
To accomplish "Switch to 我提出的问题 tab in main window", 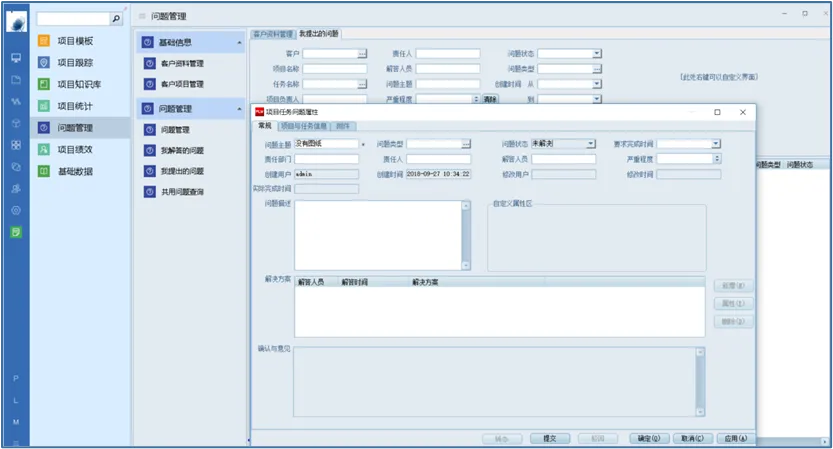I will [x=319, y=34].
